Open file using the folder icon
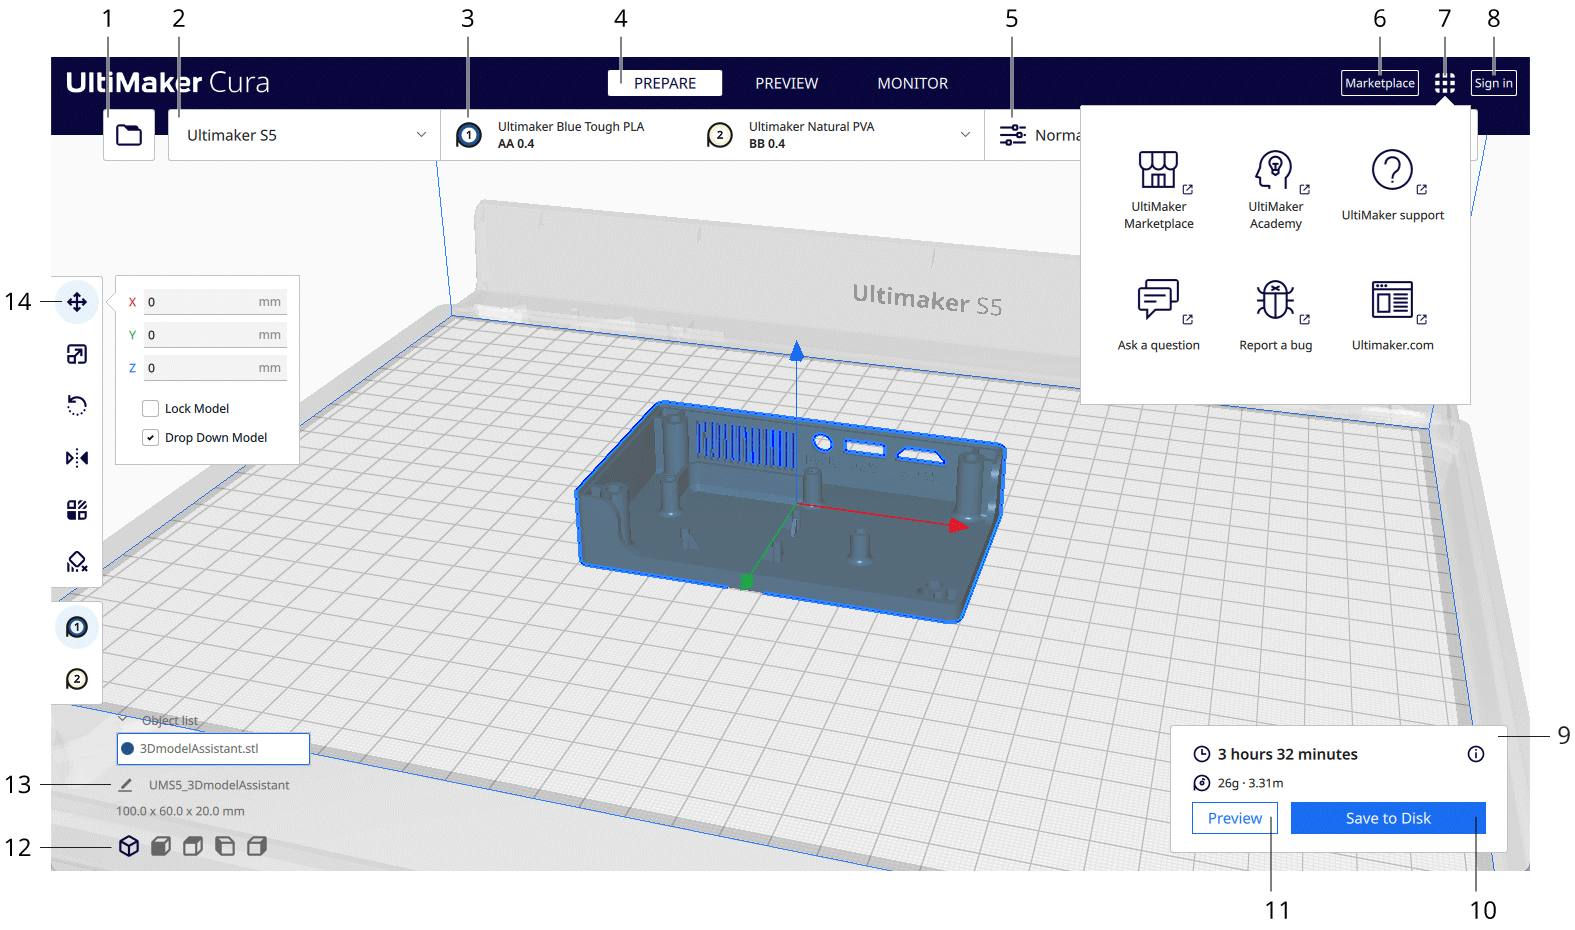This screenshot has height=930, width=1575. click(x=129, y=135)
